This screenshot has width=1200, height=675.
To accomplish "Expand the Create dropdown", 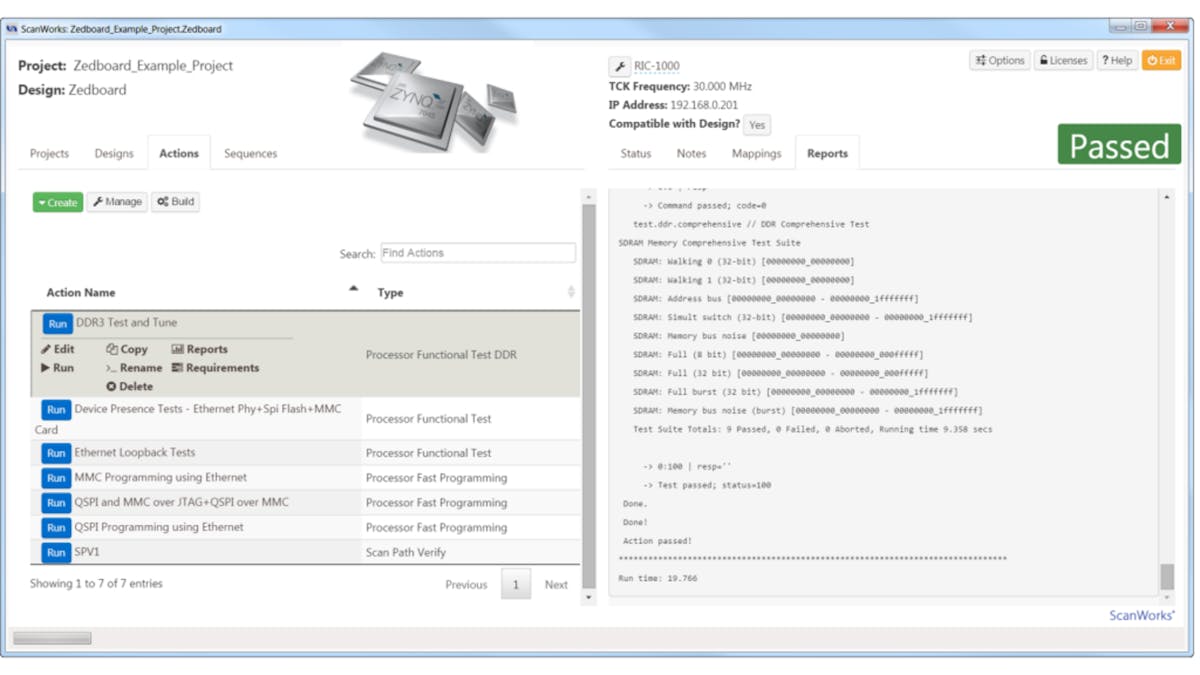I will tap(43, 202).
